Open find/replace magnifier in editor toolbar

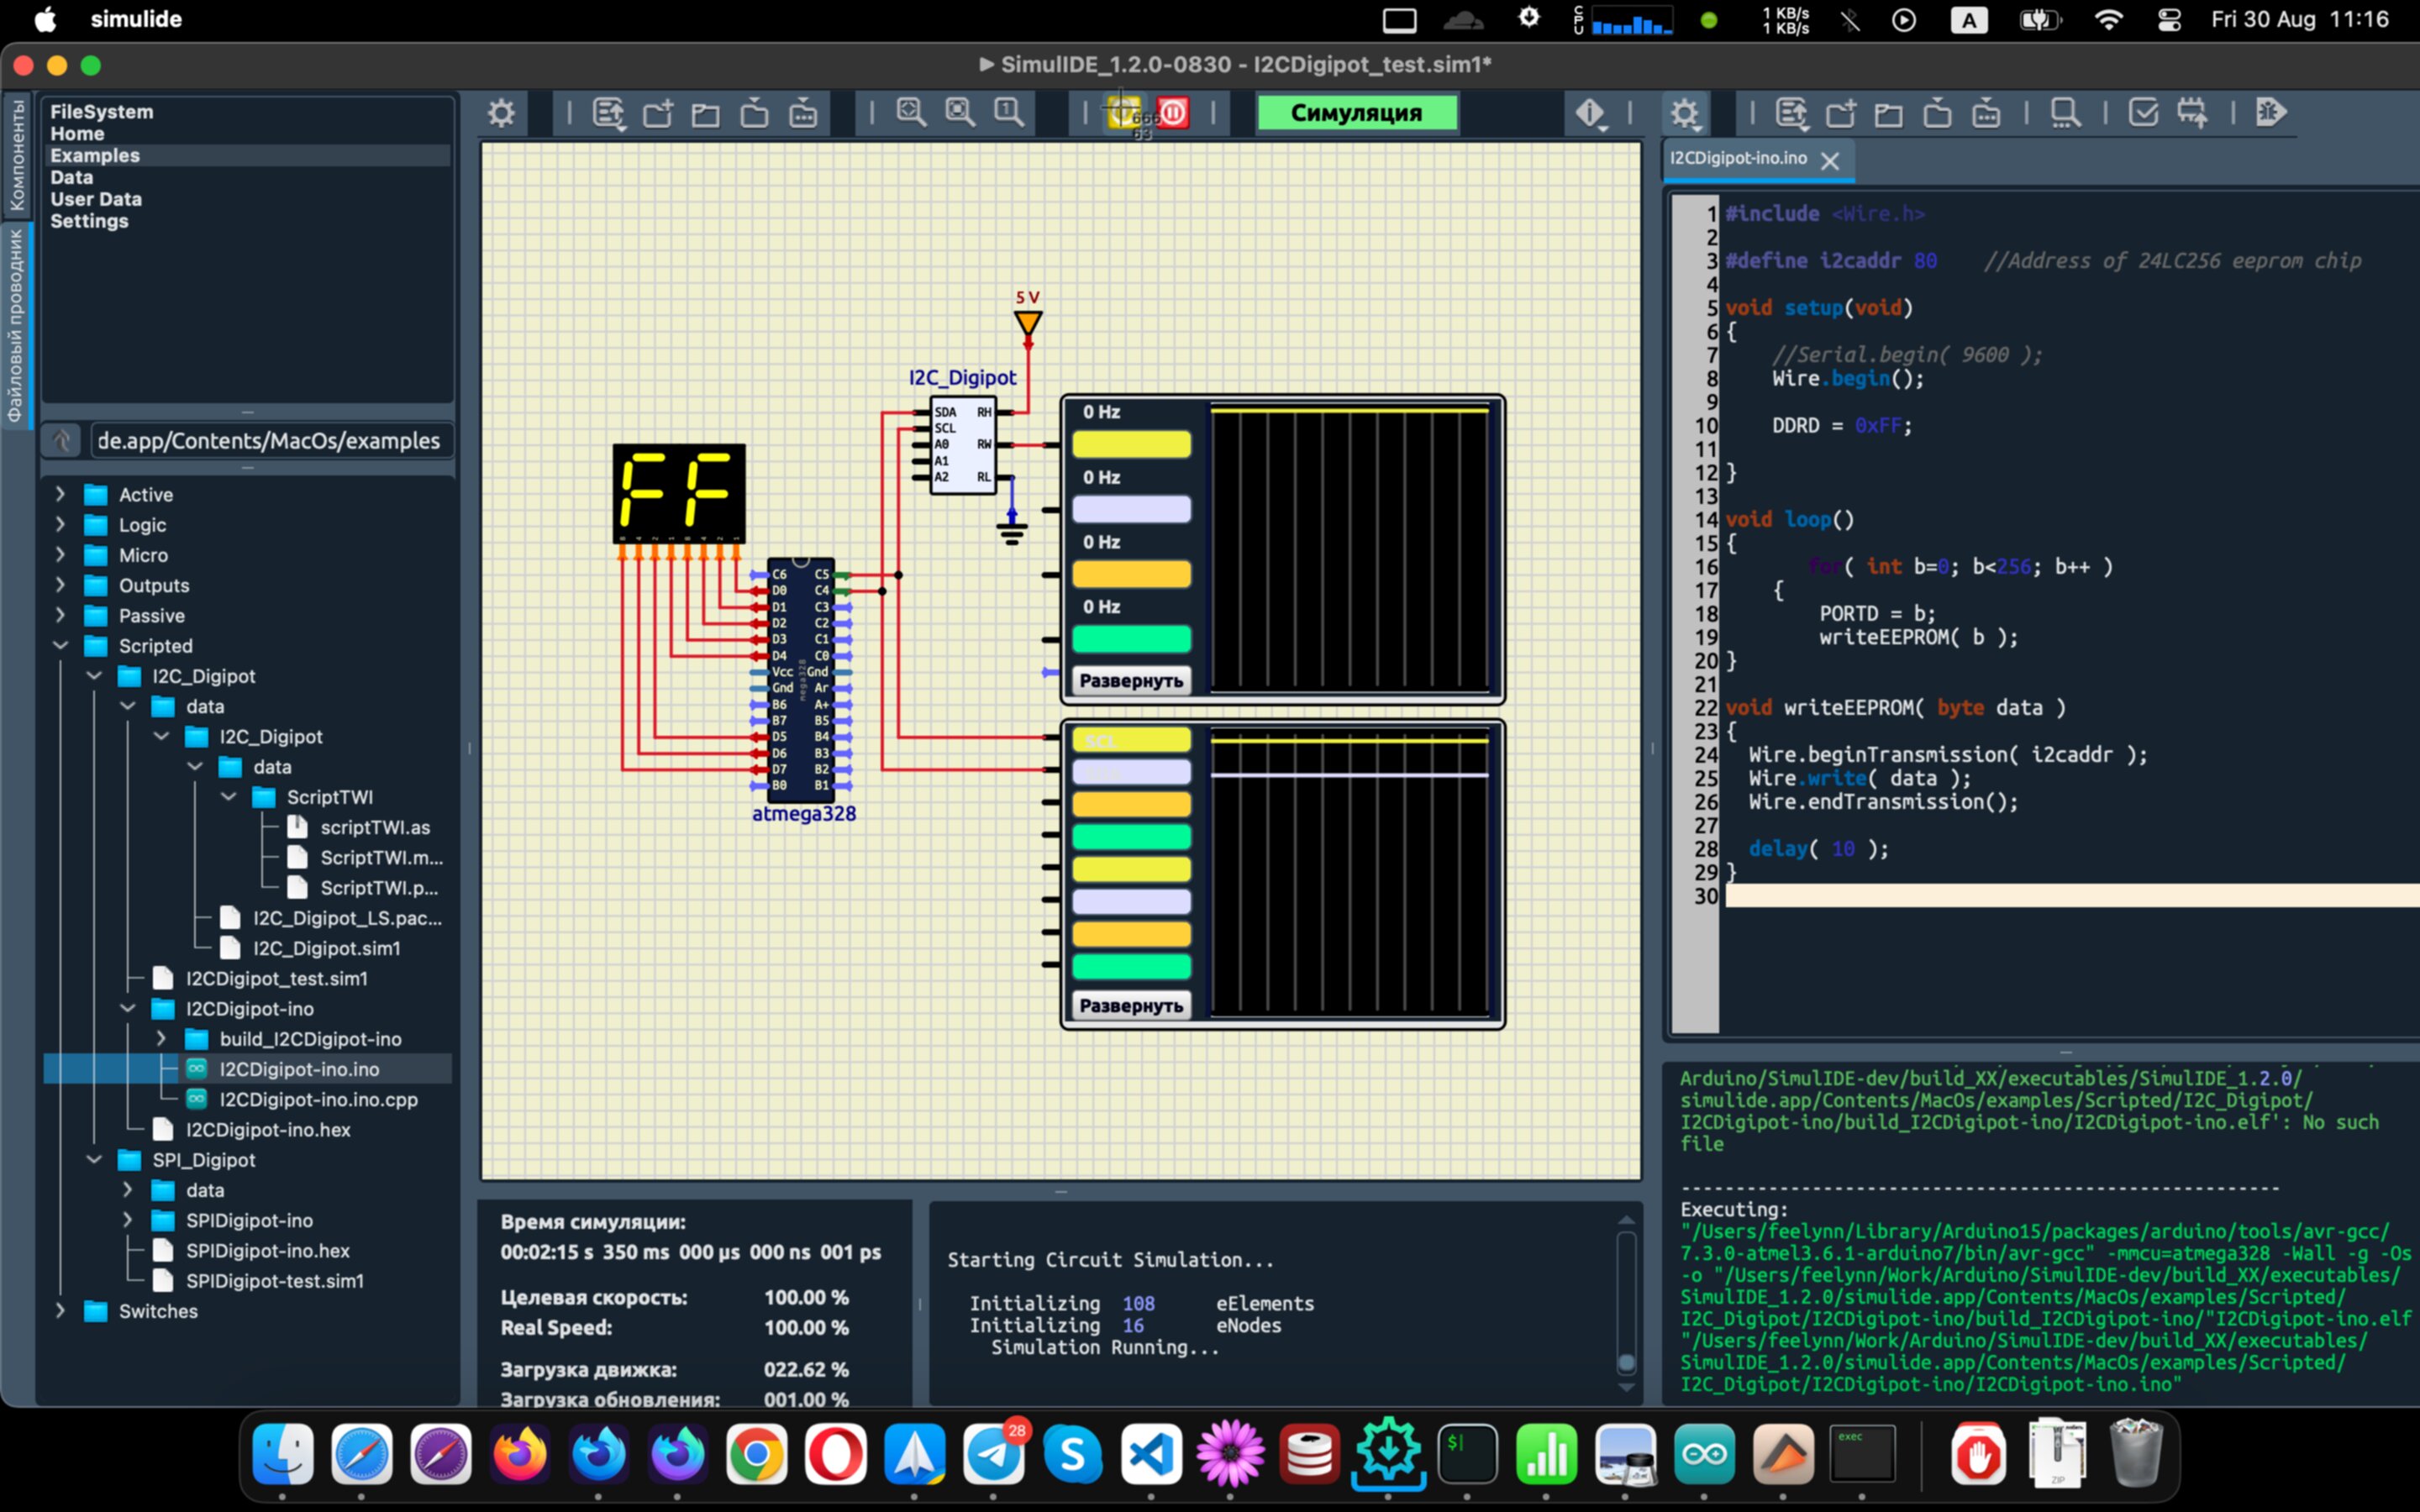tap(2065, 113)
